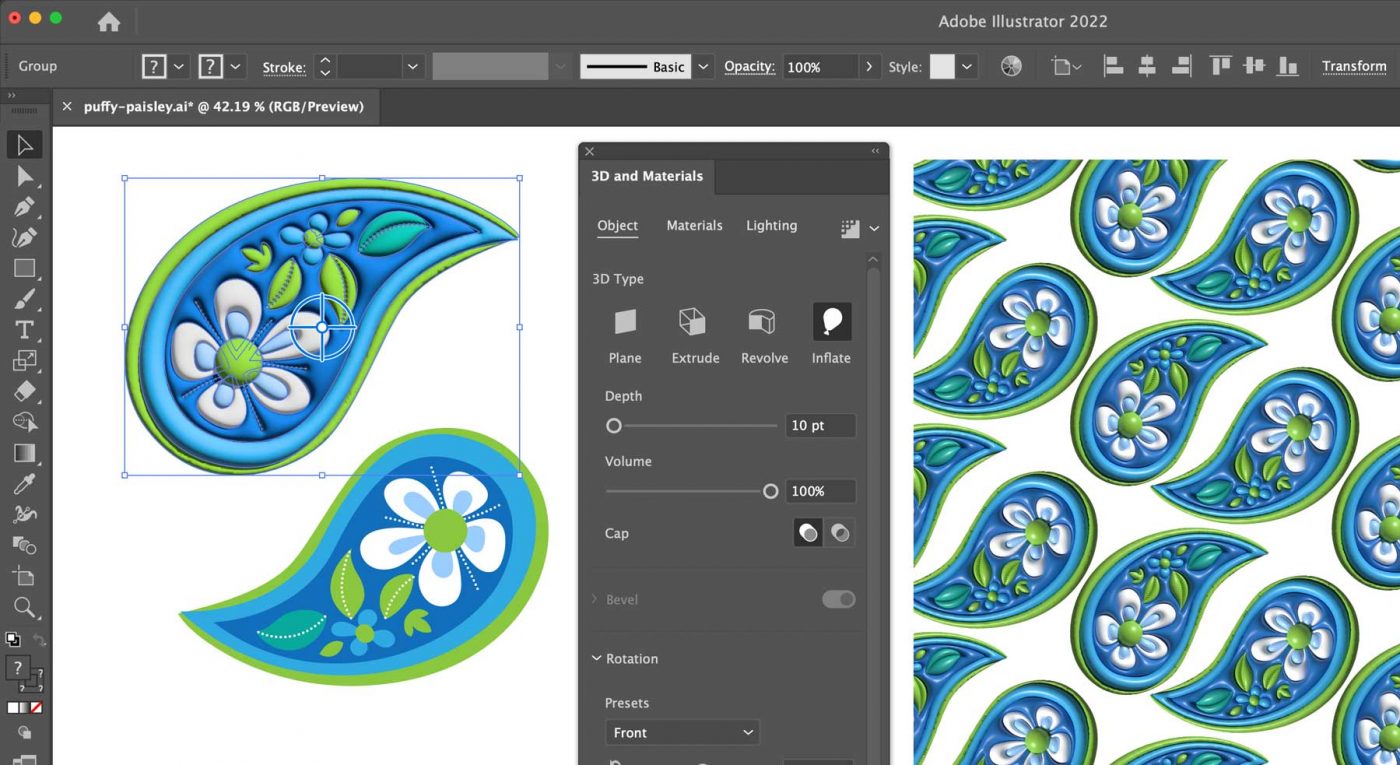Pick the Eyedropper tool
The width and height of the screenshot is (1400, 765).
coord(25,483)
